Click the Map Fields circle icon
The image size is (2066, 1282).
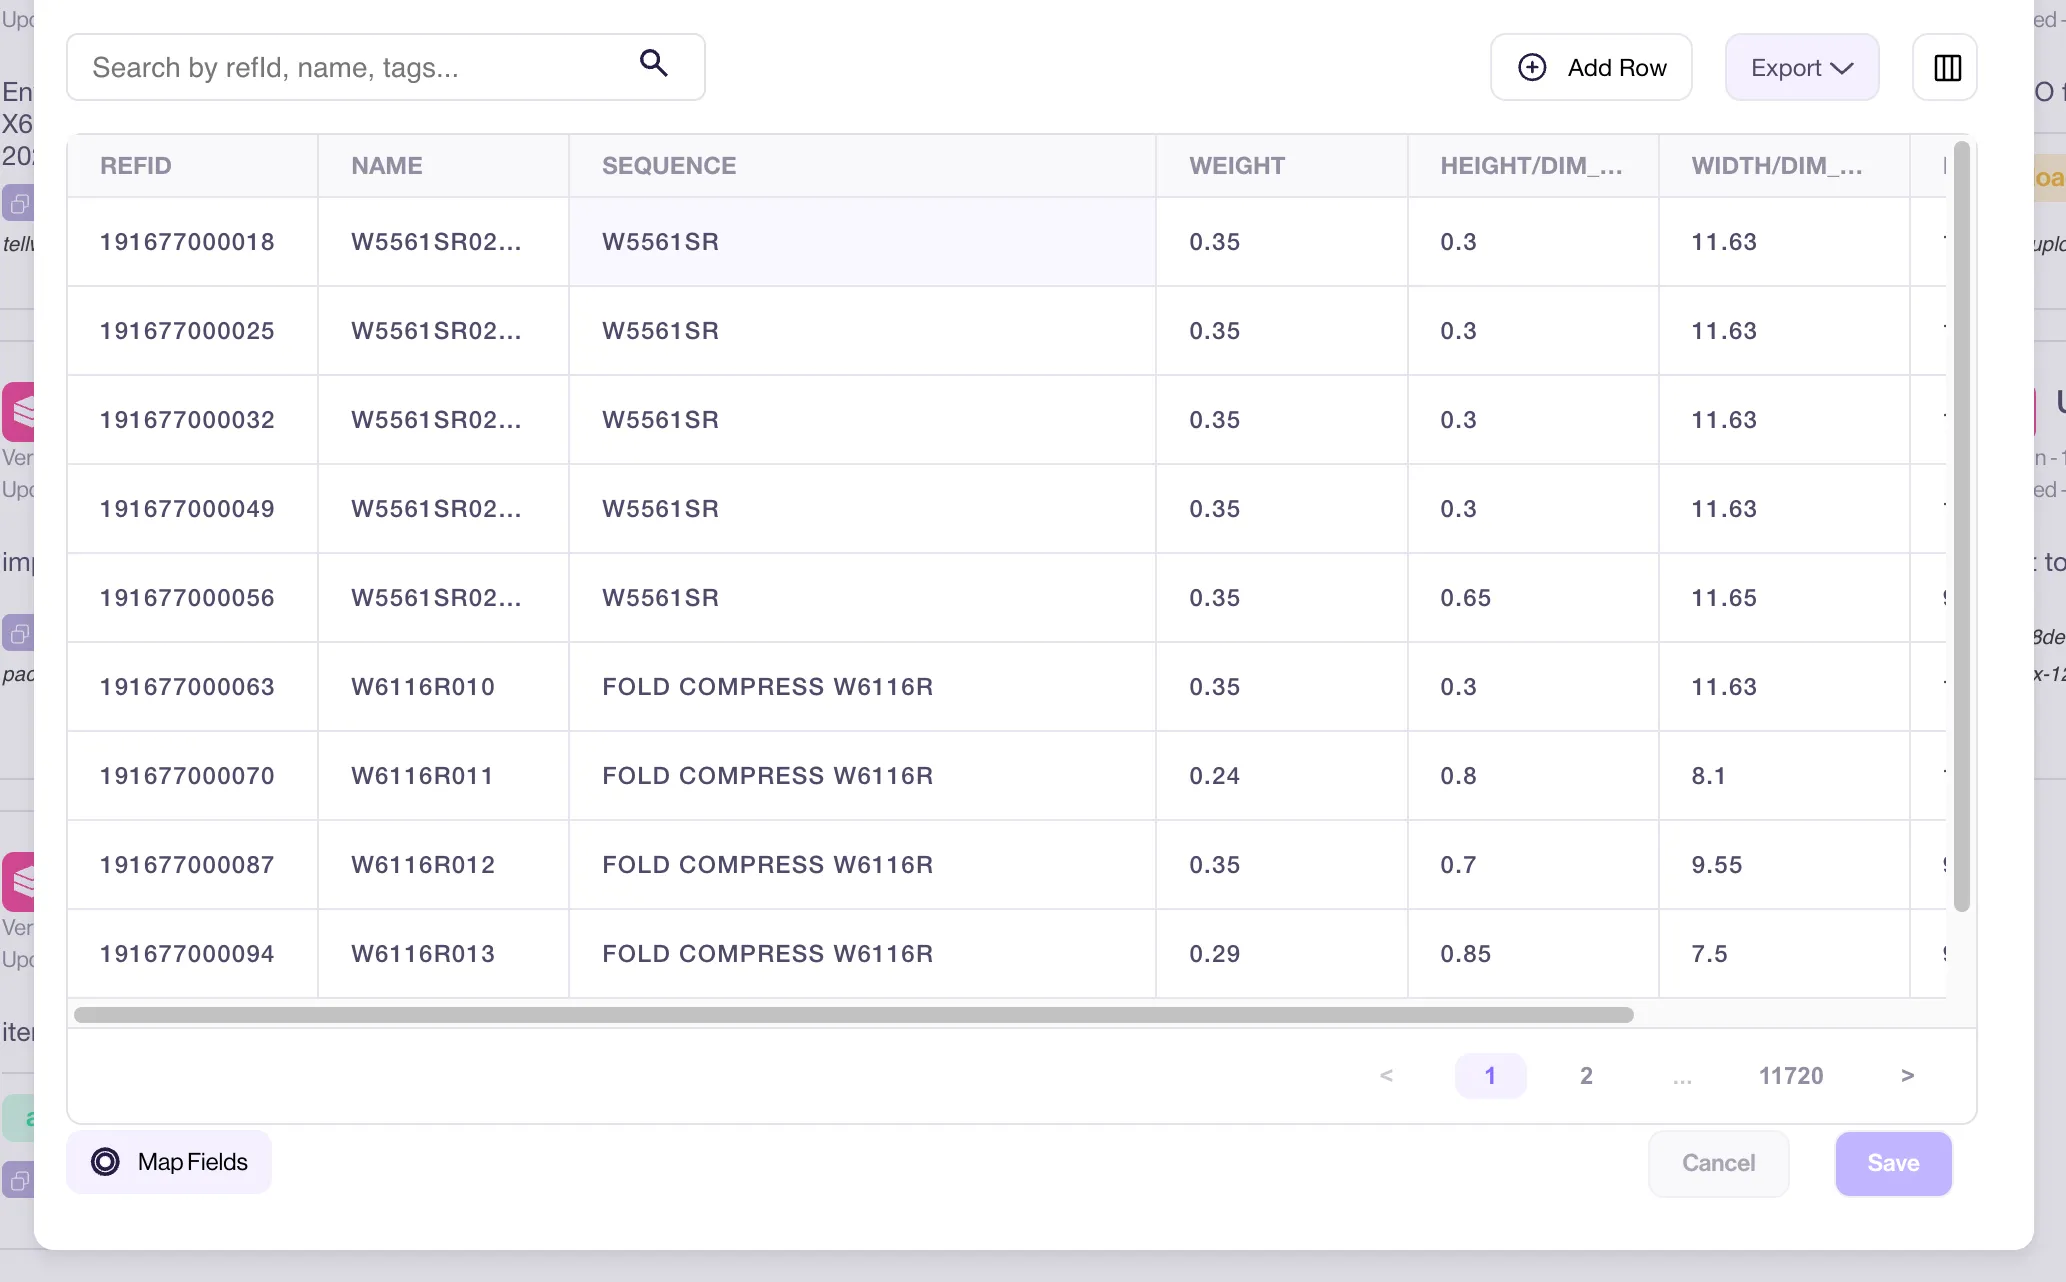tap(105, 1162)
